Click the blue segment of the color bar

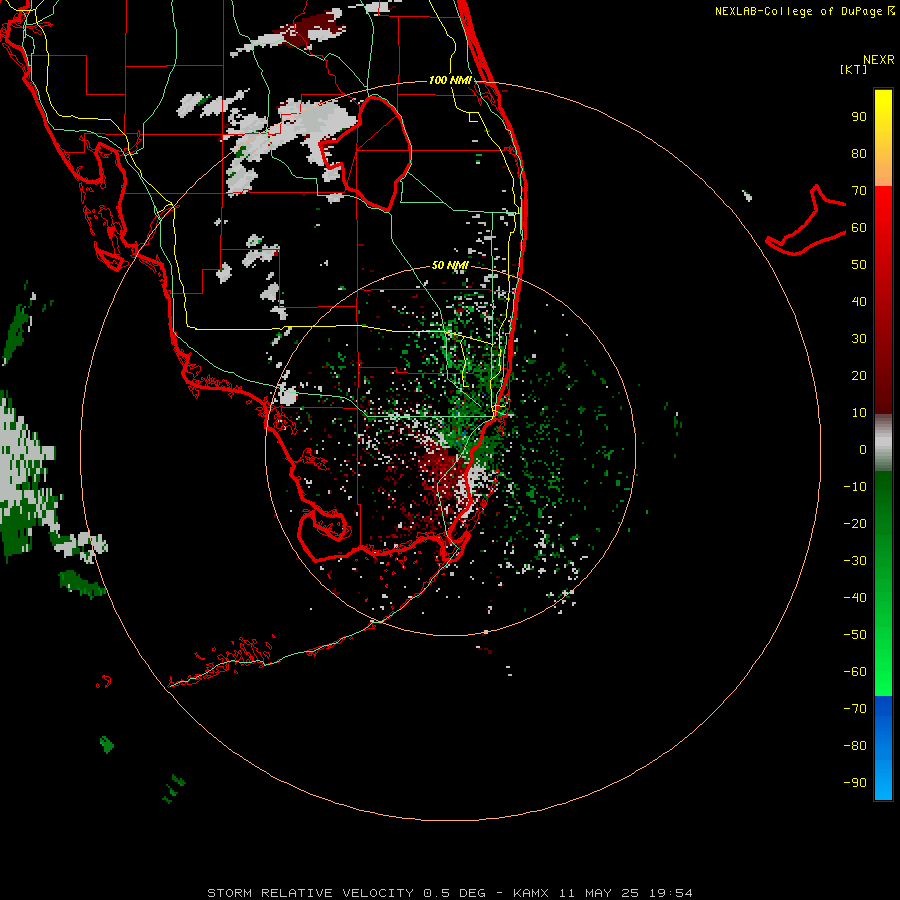tap(883, 747)
